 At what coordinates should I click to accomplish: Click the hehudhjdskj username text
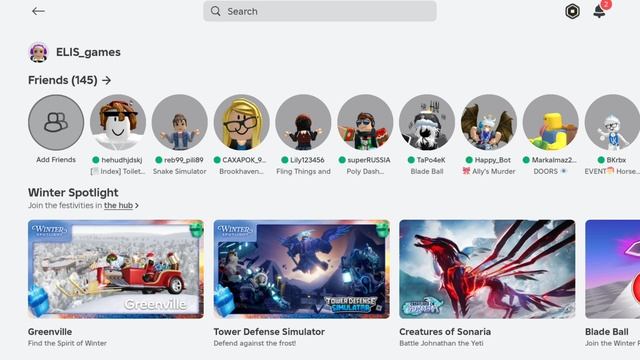(x=122, y=160)
